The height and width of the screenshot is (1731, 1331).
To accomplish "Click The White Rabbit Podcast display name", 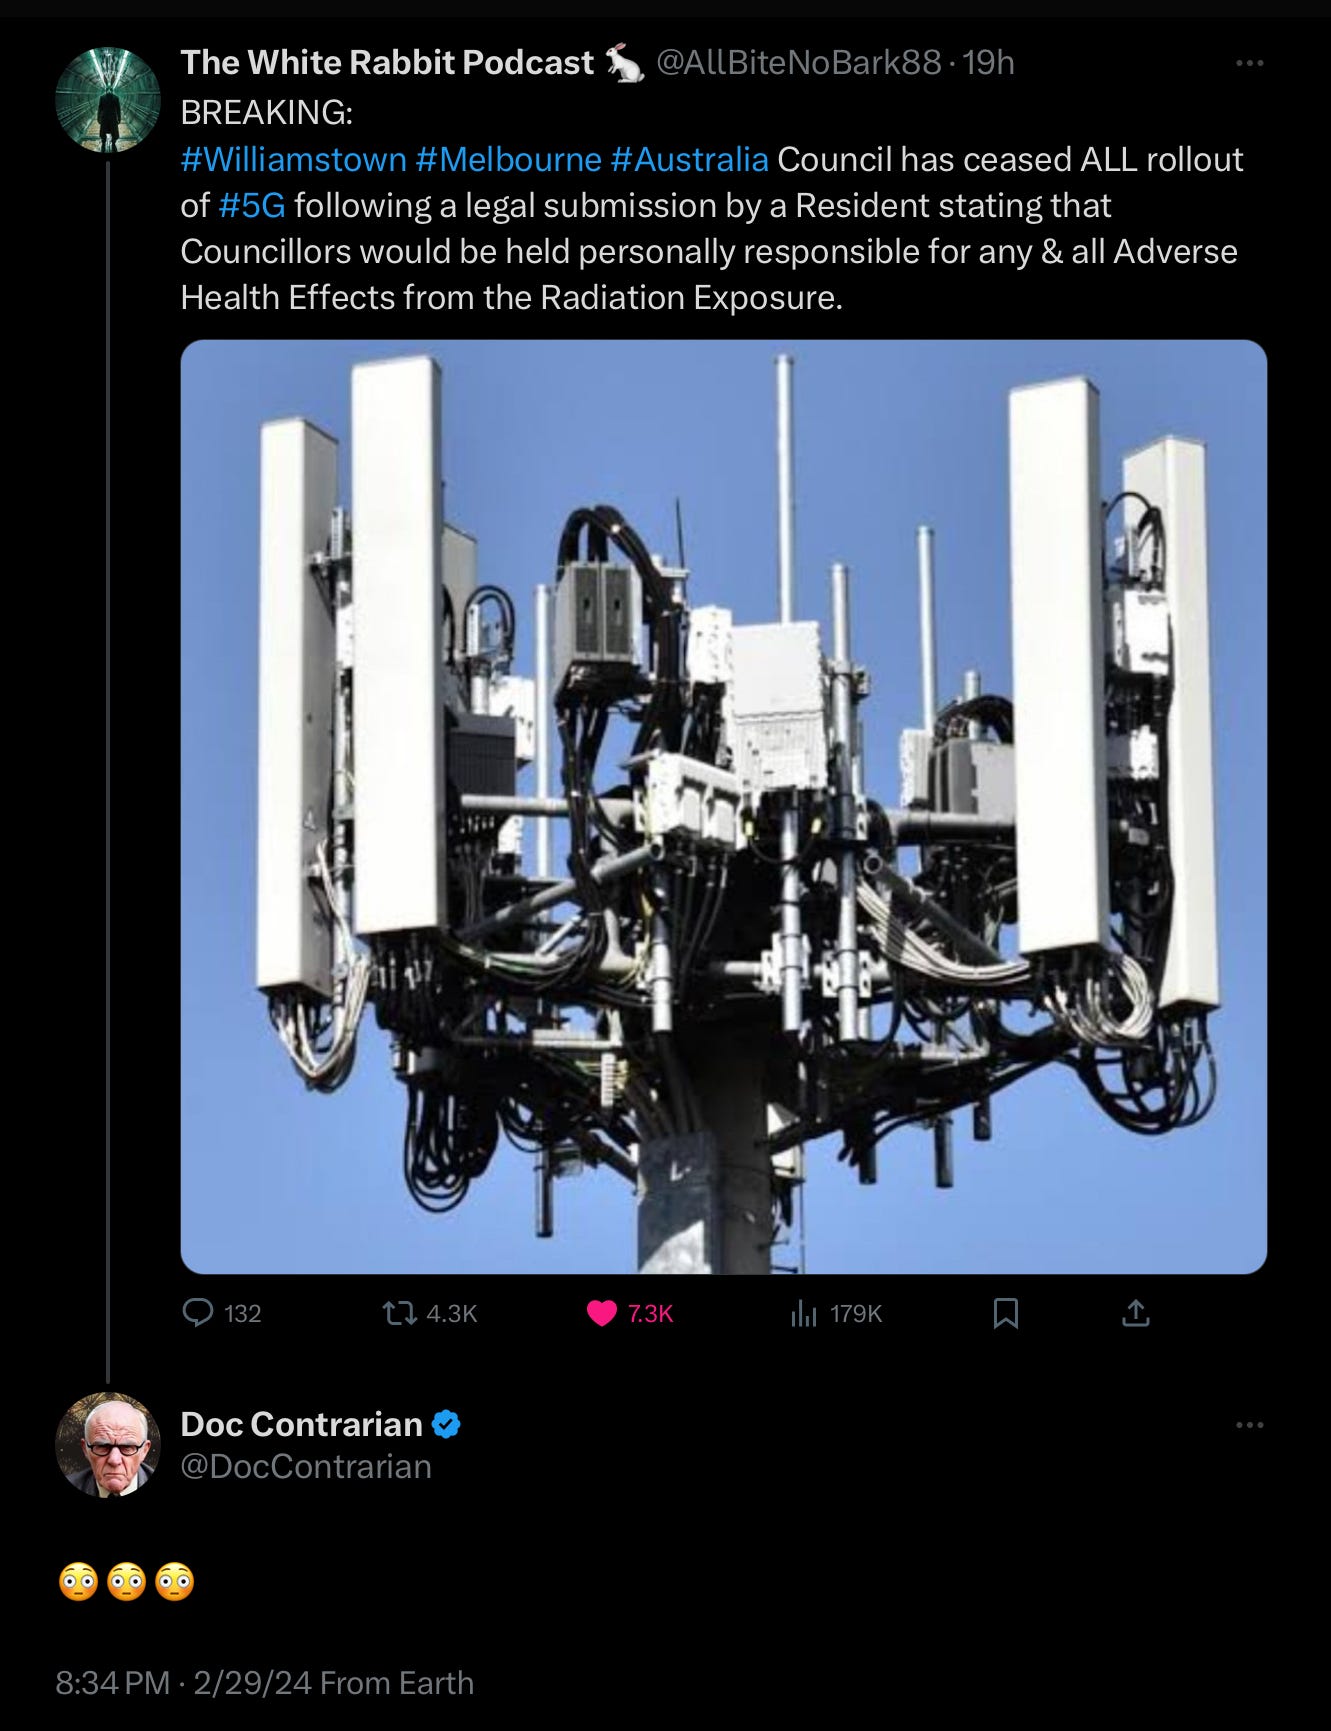I will pyautogui.click(x=387, y=63).
